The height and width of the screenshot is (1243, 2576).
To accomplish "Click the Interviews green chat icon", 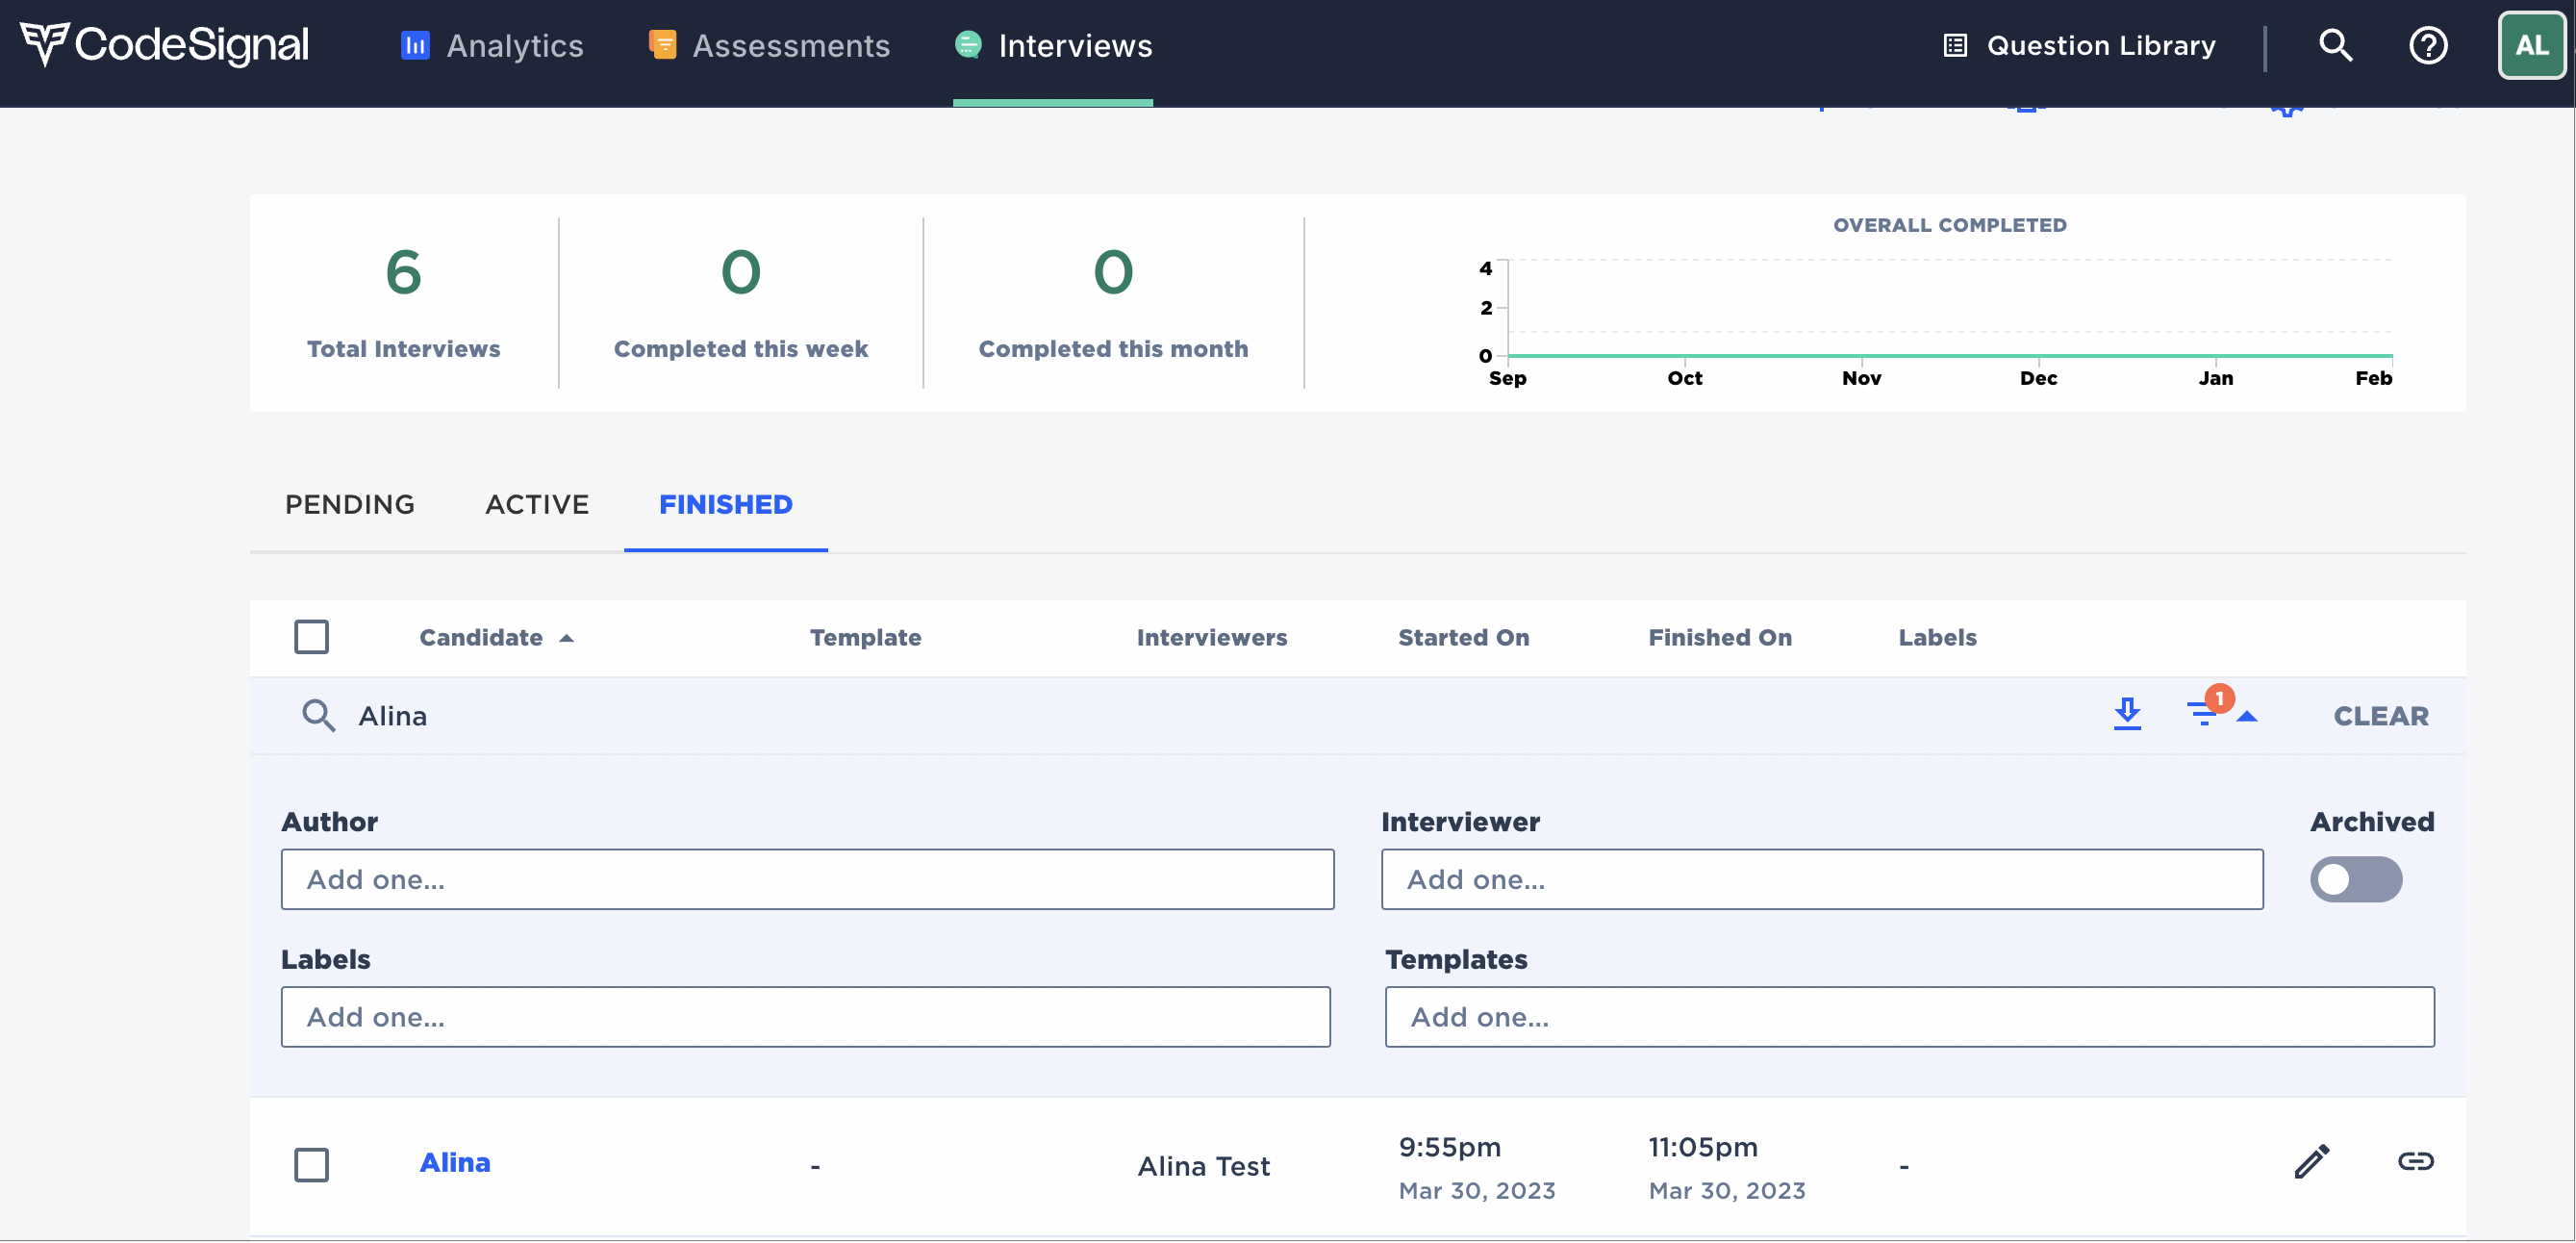I will 968,45.
